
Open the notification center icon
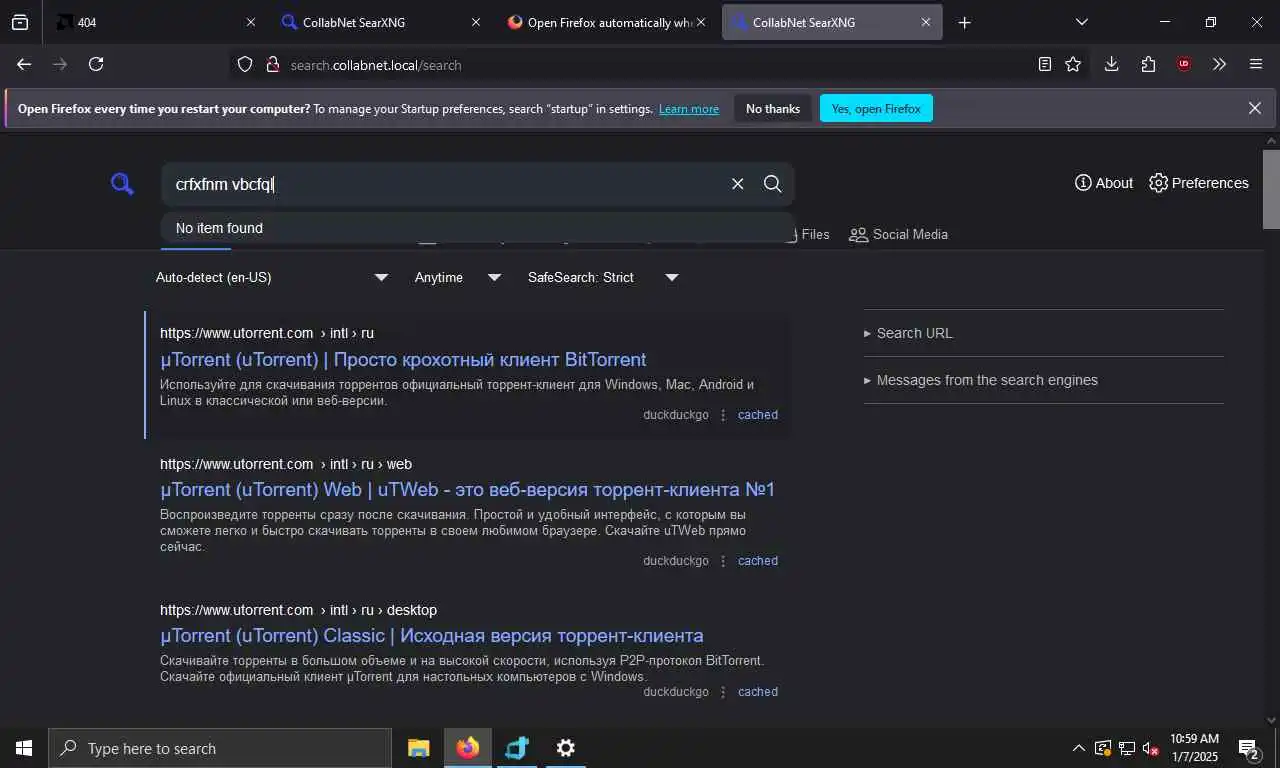1249,748
